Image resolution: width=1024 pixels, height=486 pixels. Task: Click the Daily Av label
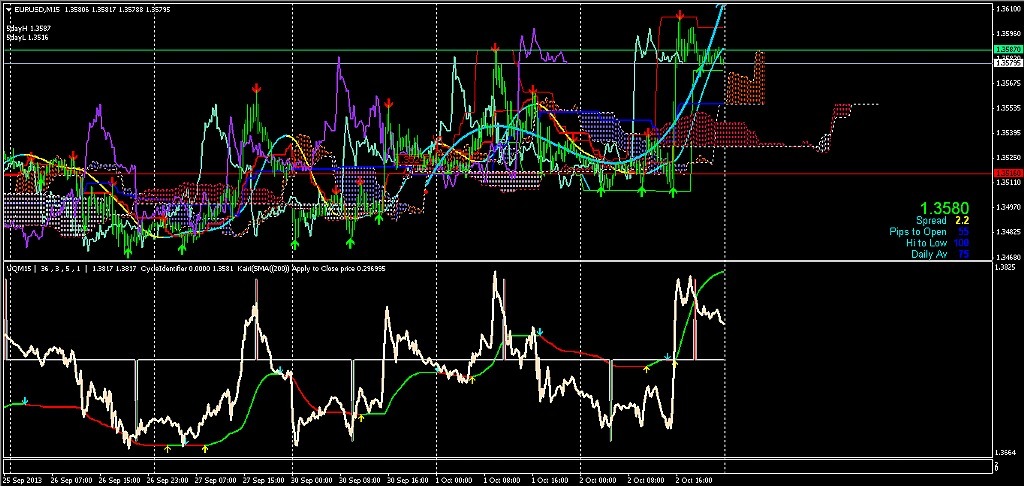929,254
